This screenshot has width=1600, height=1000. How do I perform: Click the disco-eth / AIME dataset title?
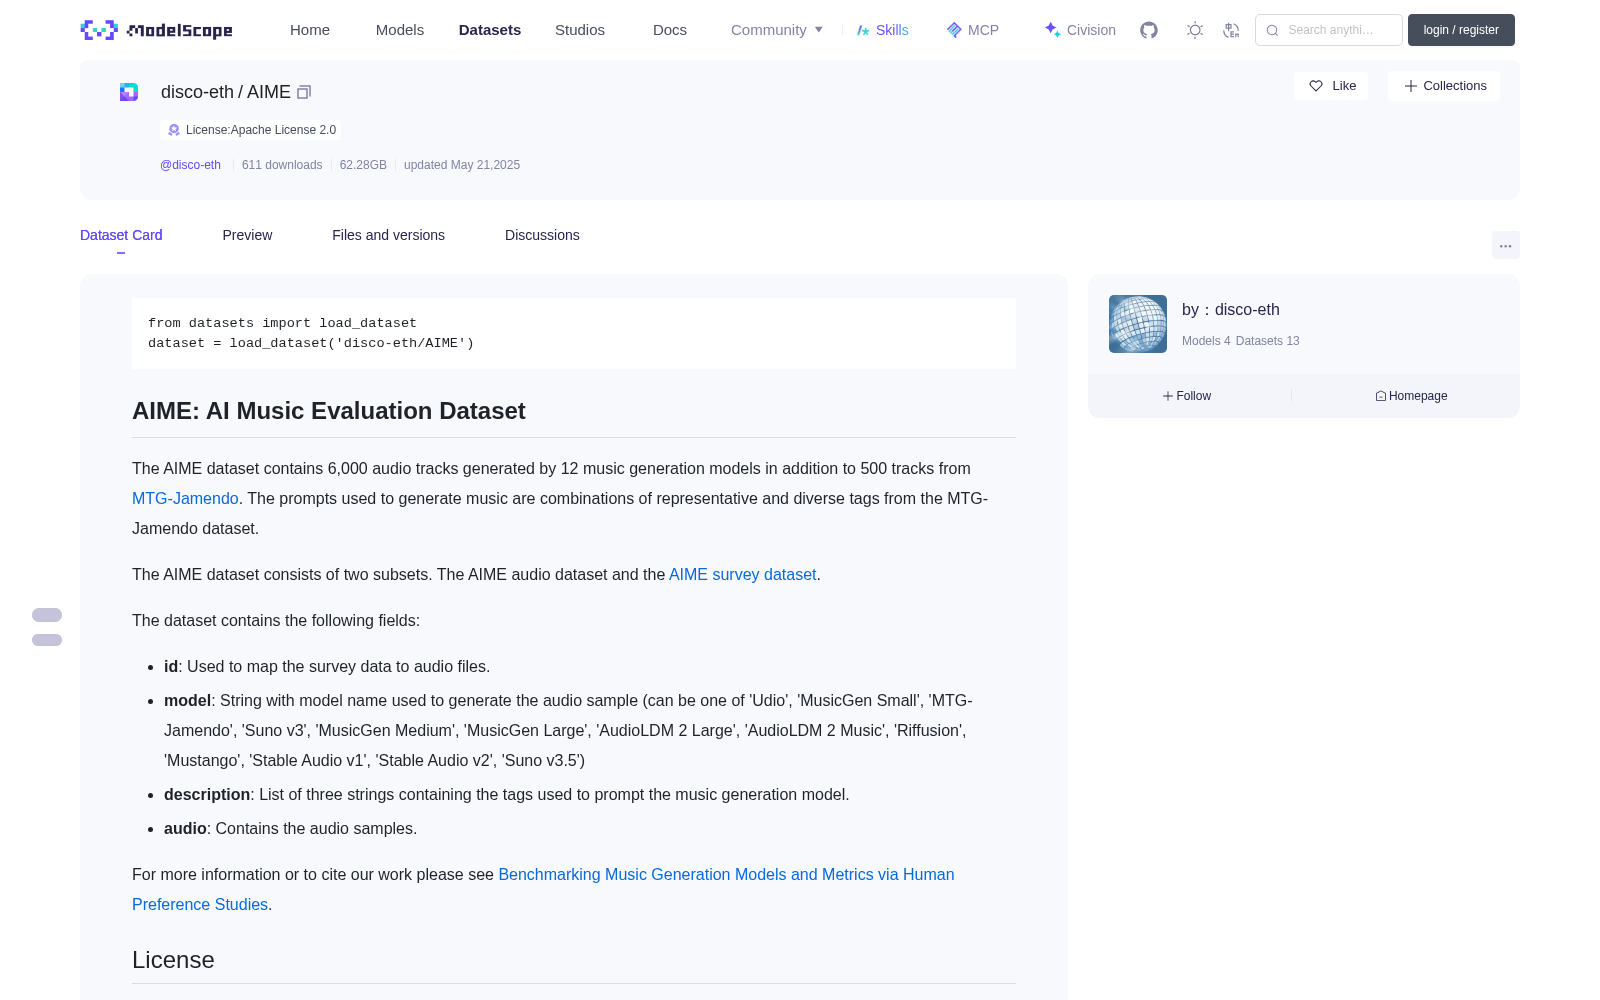(x=226, y=92)
